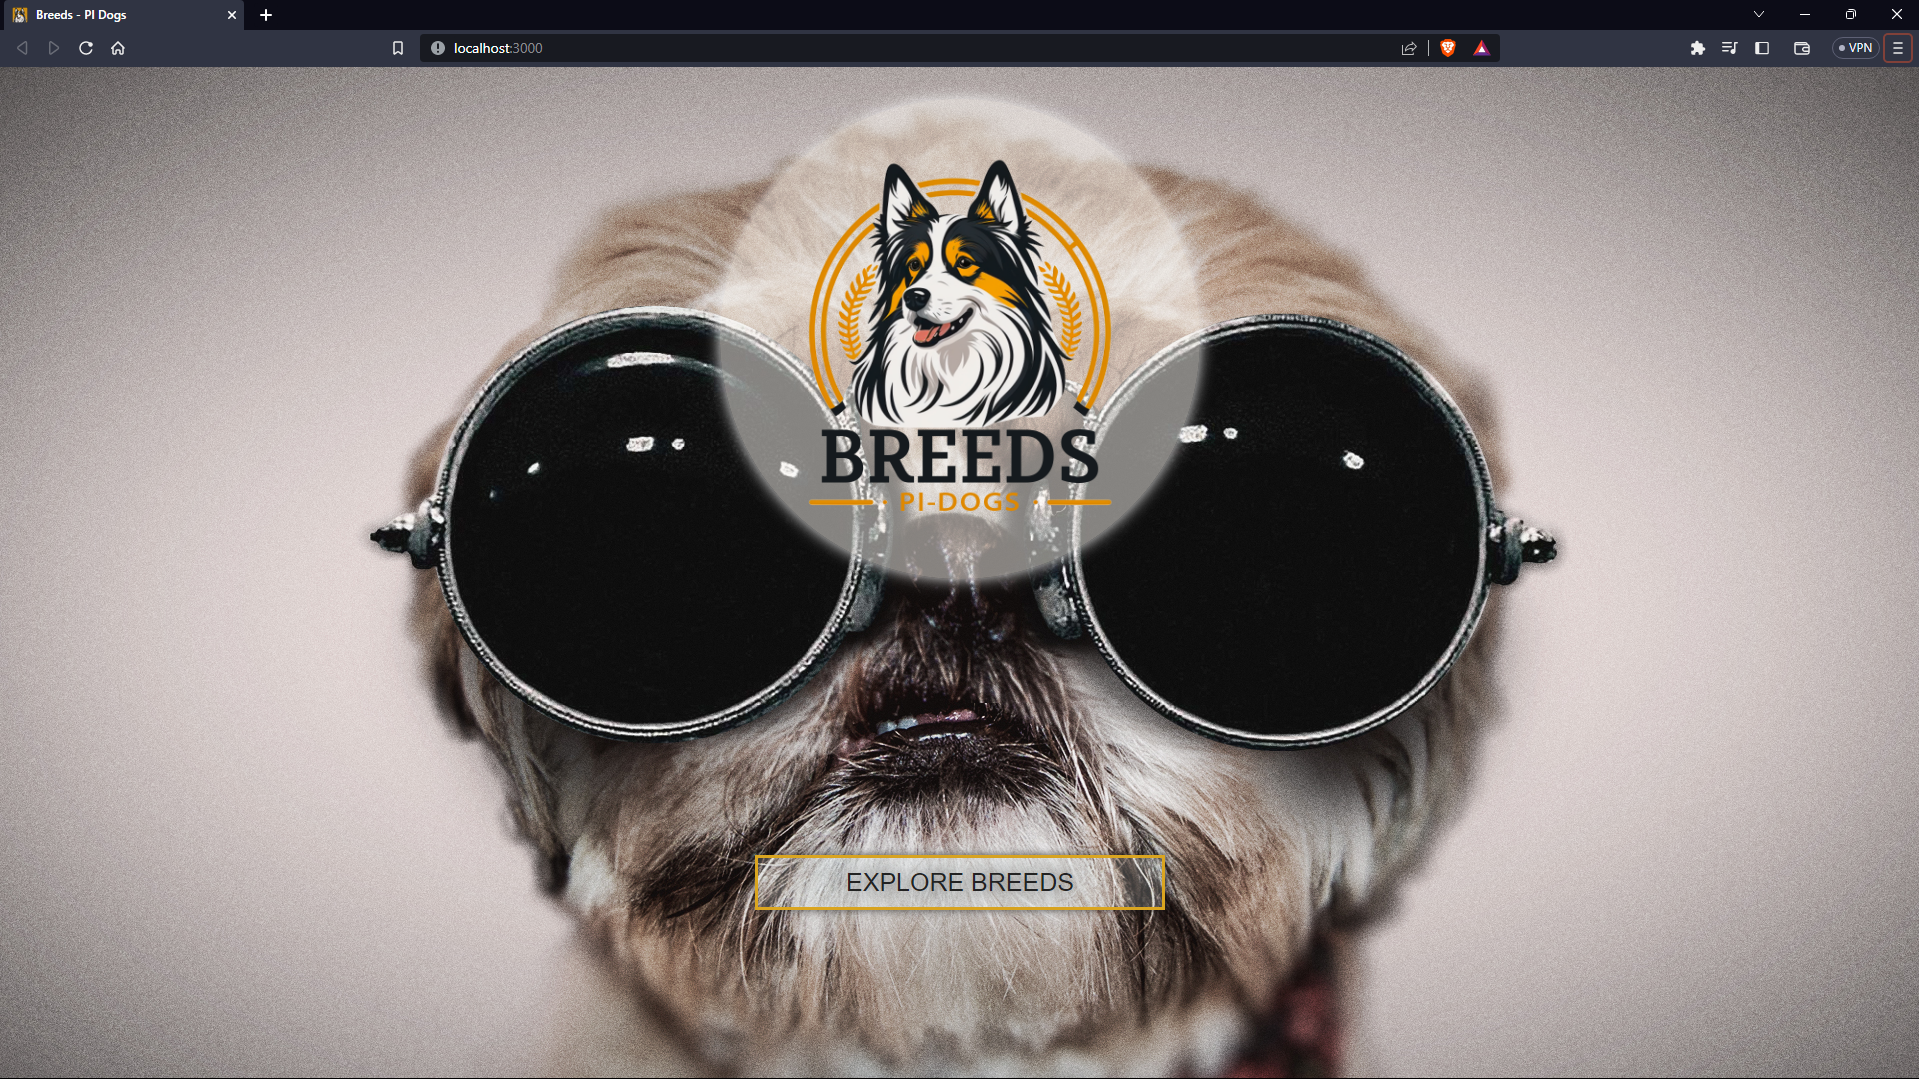Viewport: 1919px width, 1079px height.
Task: Reload the current page
Action: 86,47
